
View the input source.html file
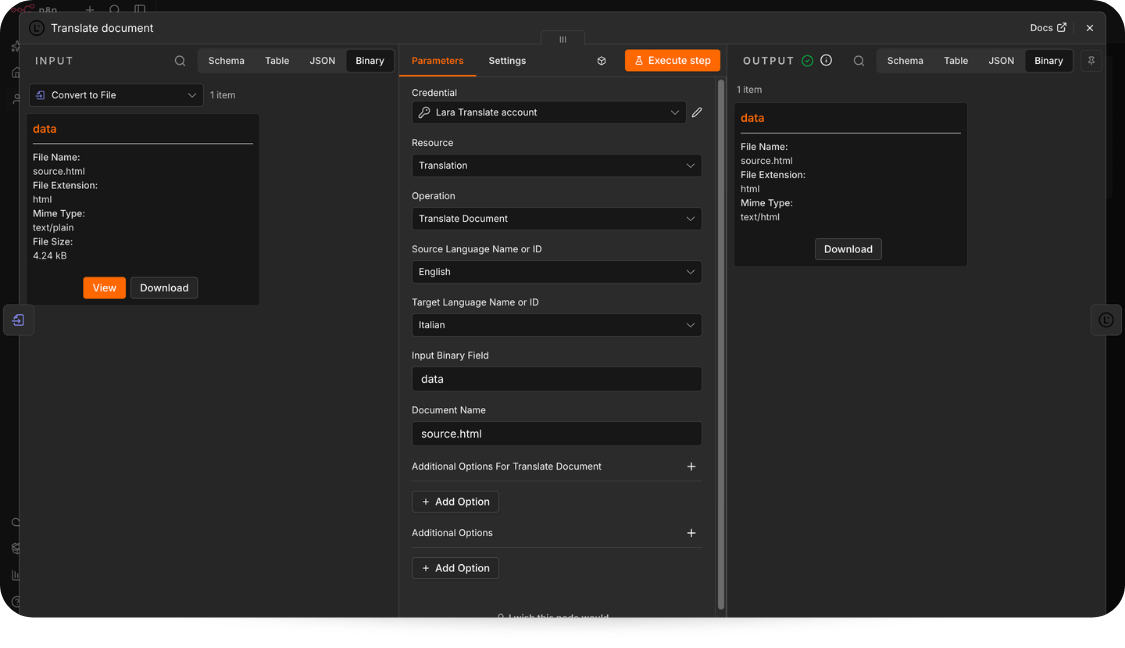[x=104, y=288]
